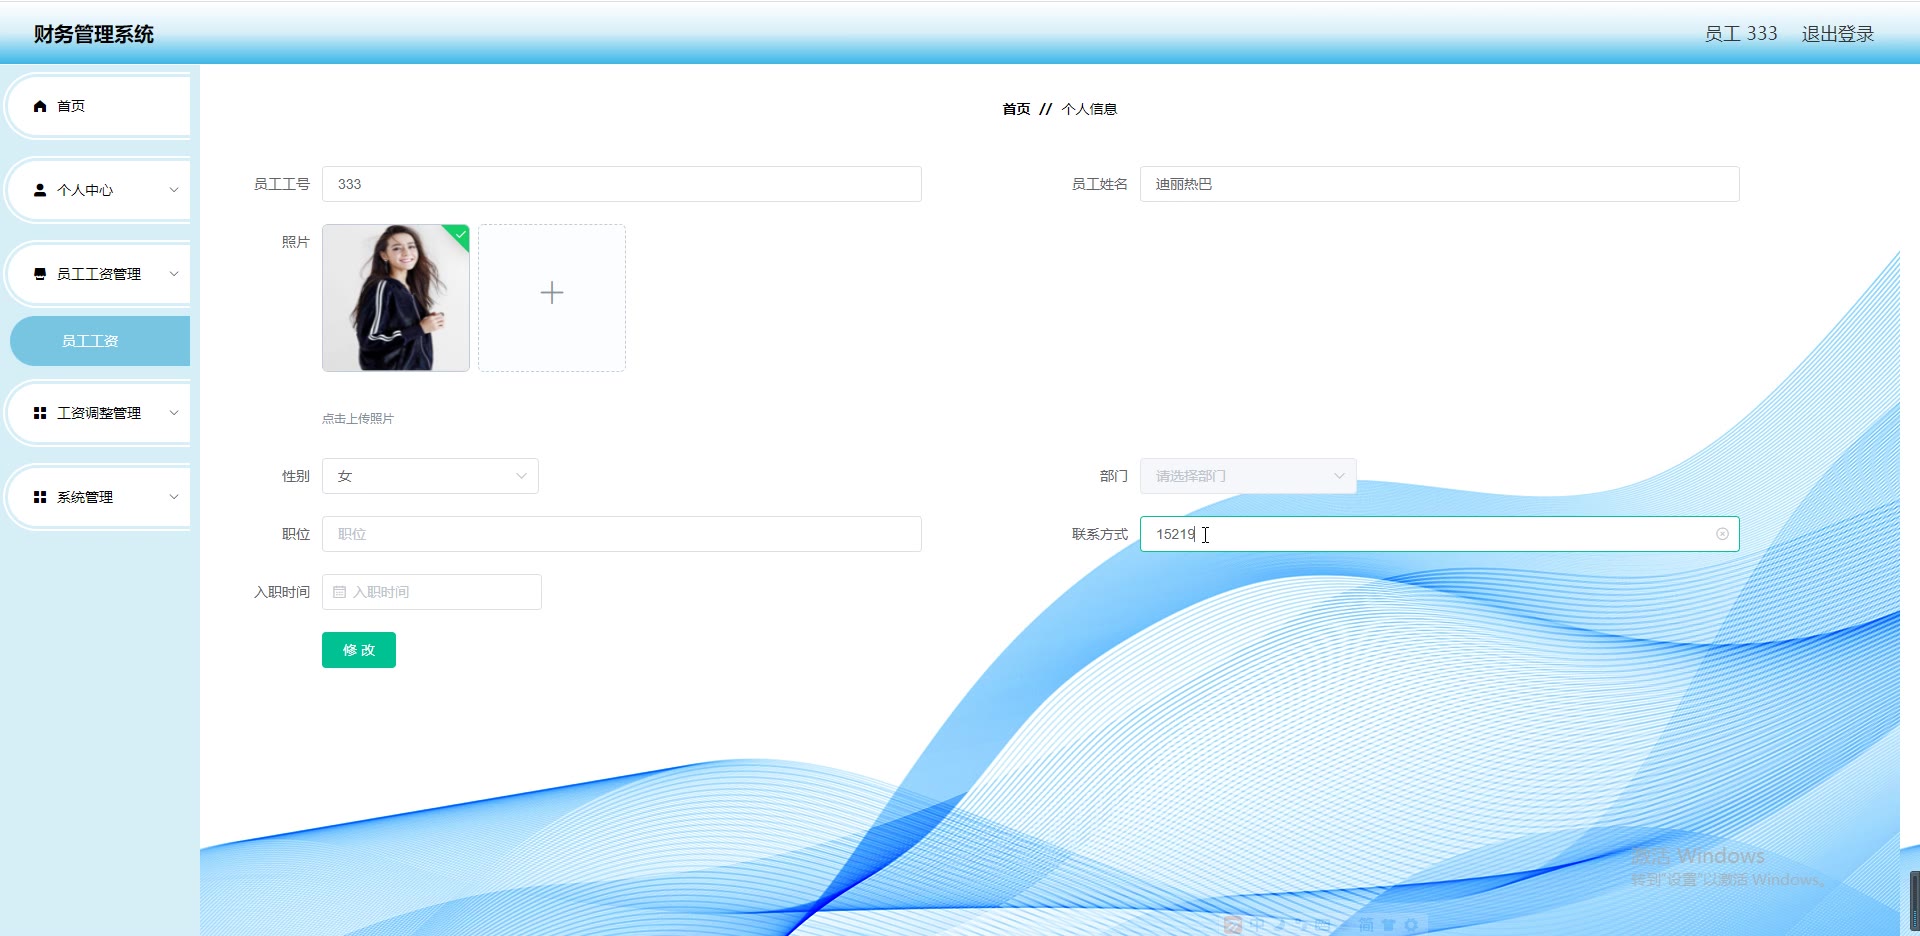Viewport: 1920px width, 936px height.
Task: Click the 财务管理系统 title
Action: [94, 34]
